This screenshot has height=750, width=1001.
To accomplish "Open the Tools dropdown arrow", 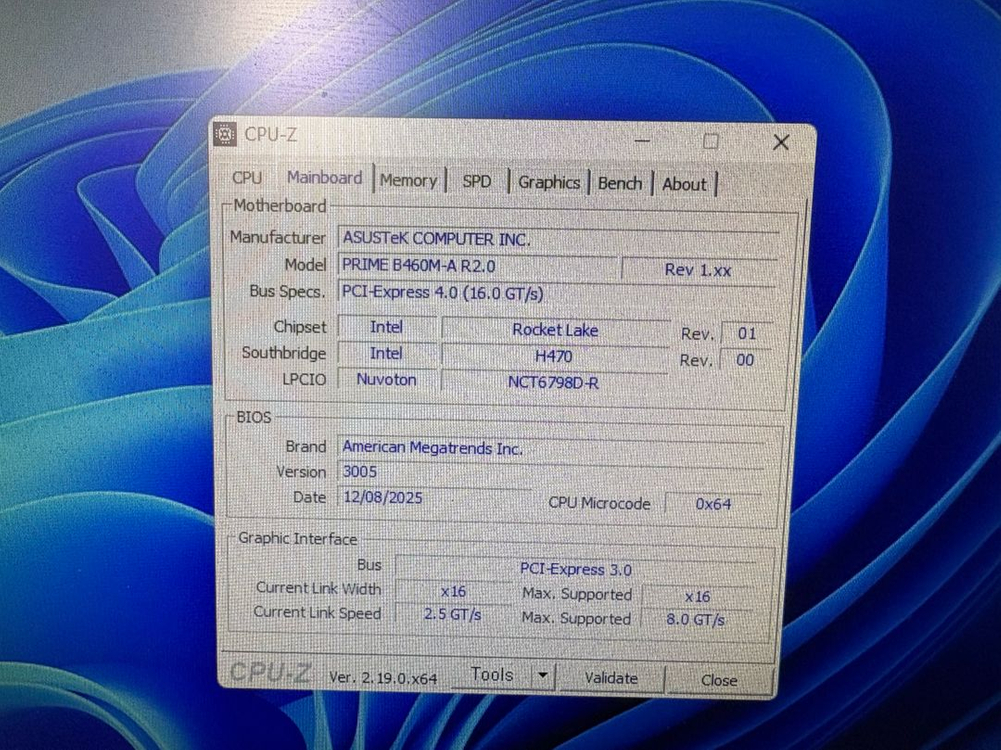I will (541, 676).
